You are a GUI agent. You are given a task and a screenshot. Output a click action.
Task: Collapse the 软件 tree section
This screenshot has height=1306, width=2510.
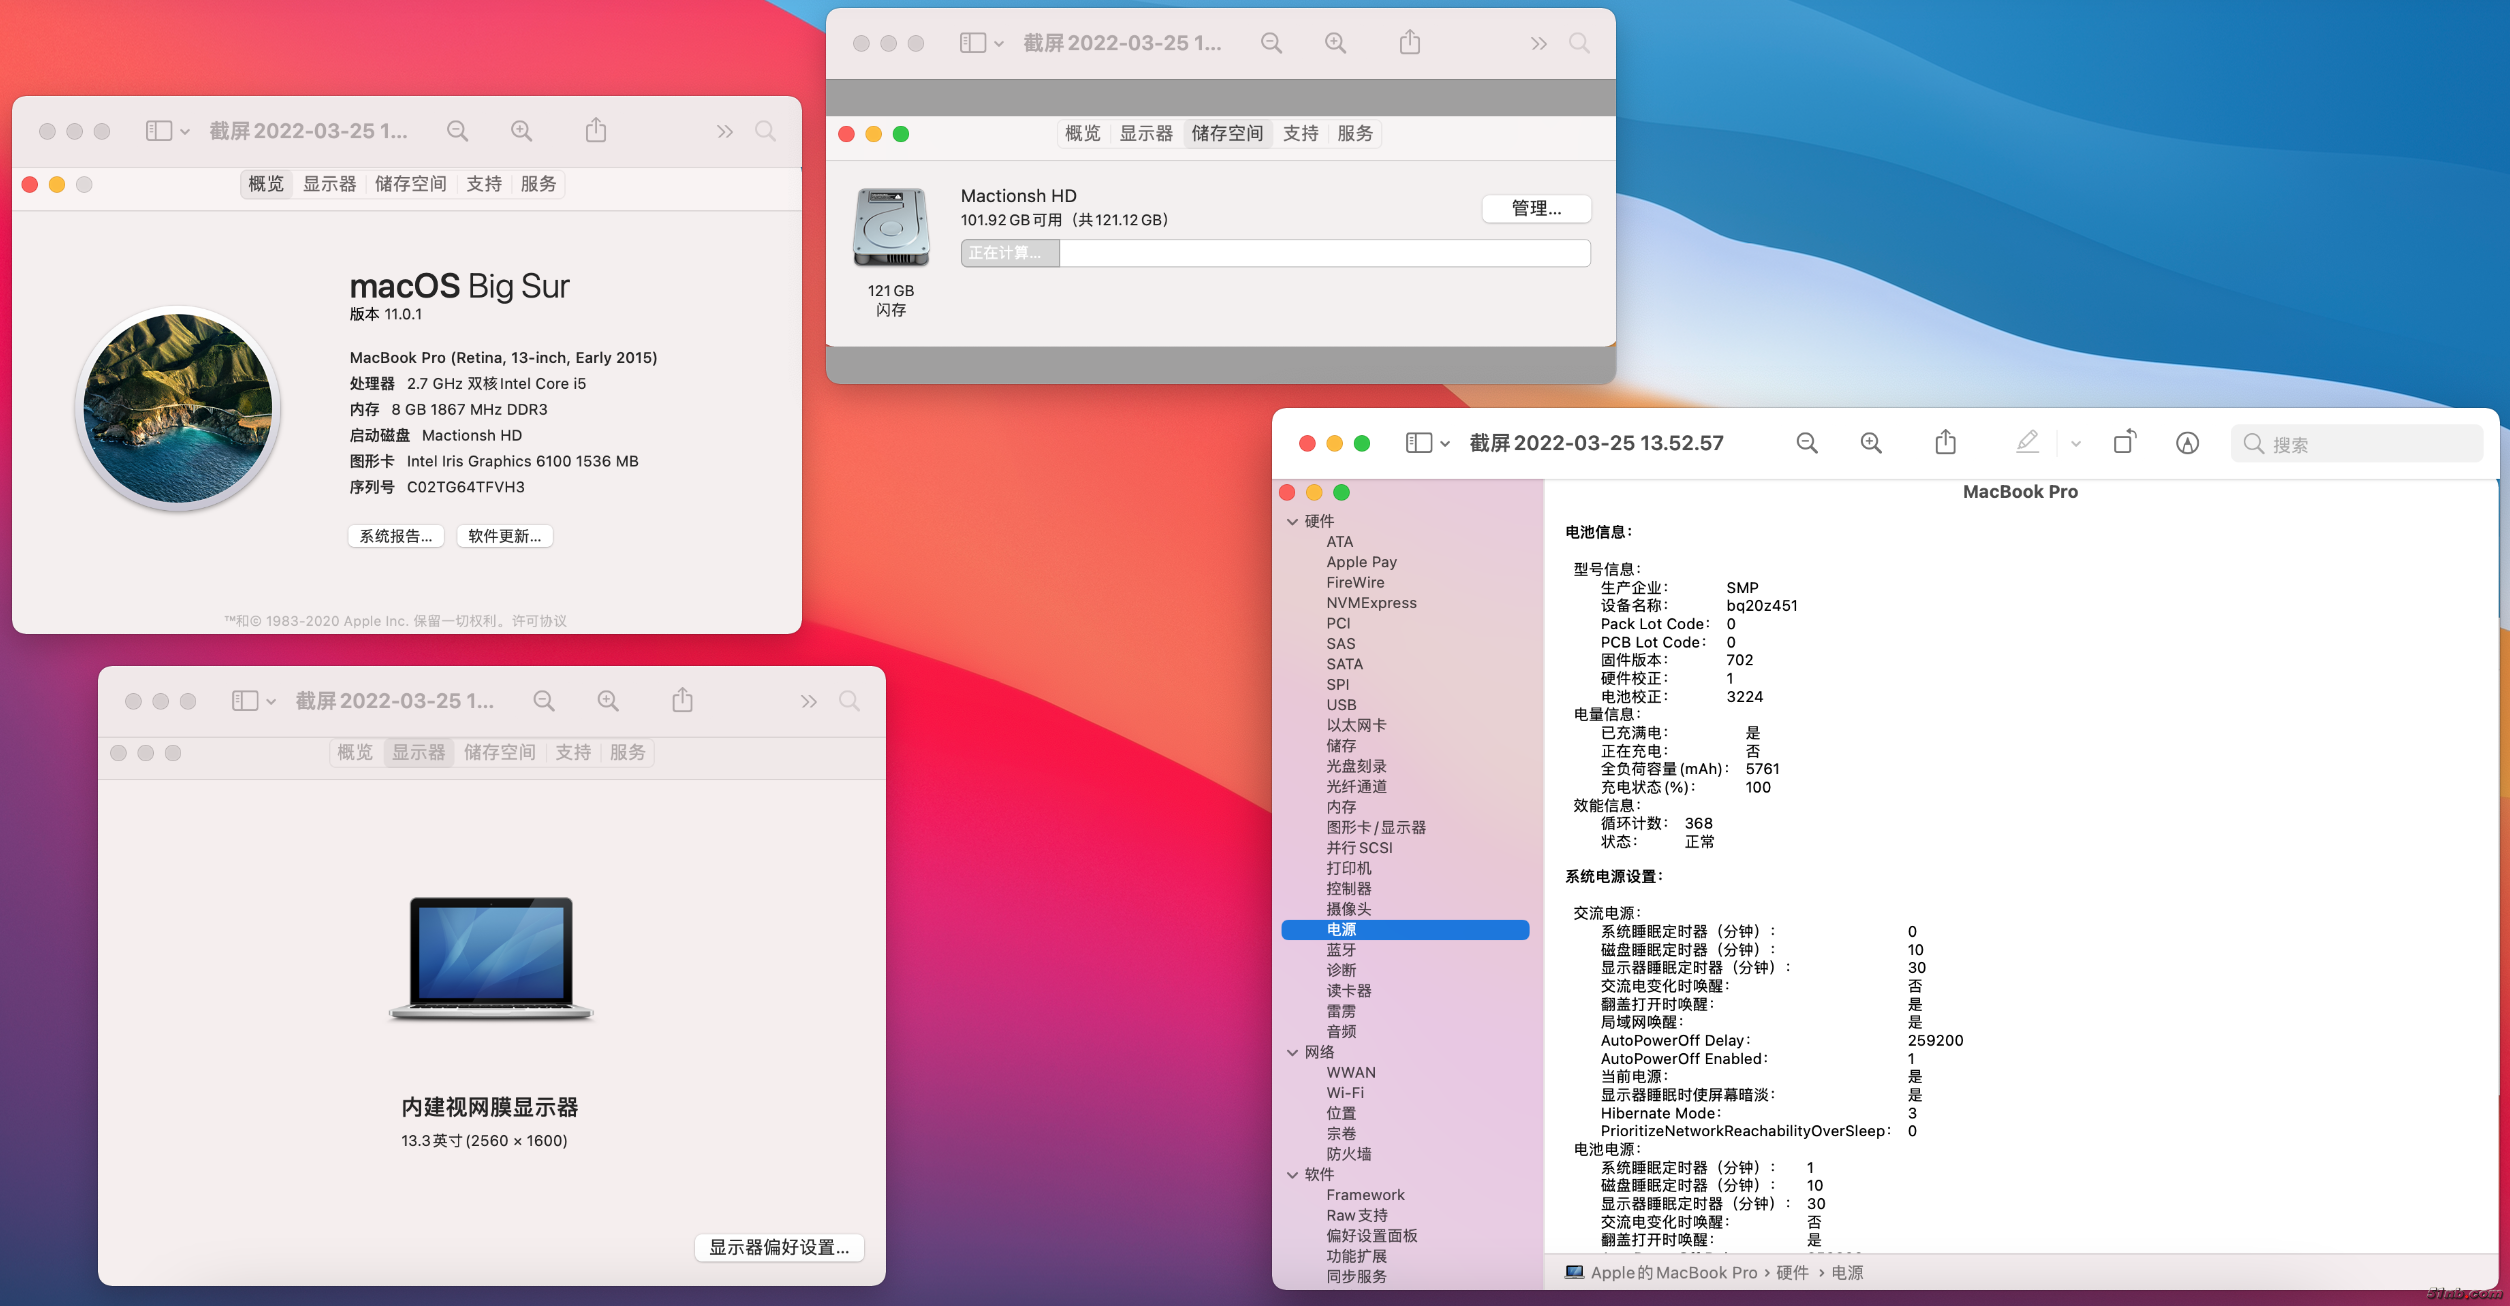point(1292,1174)
